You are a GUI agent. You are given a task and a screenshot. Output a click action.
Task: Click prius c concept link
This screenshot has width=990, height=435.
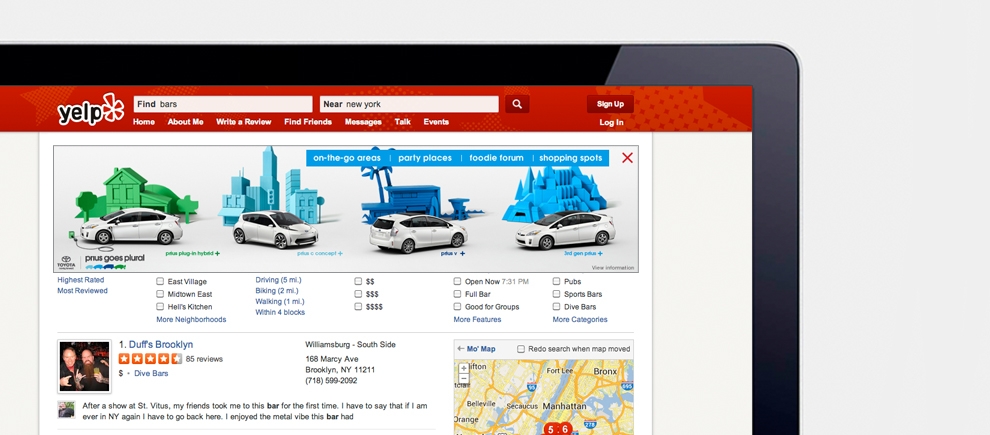click(320, 253)
